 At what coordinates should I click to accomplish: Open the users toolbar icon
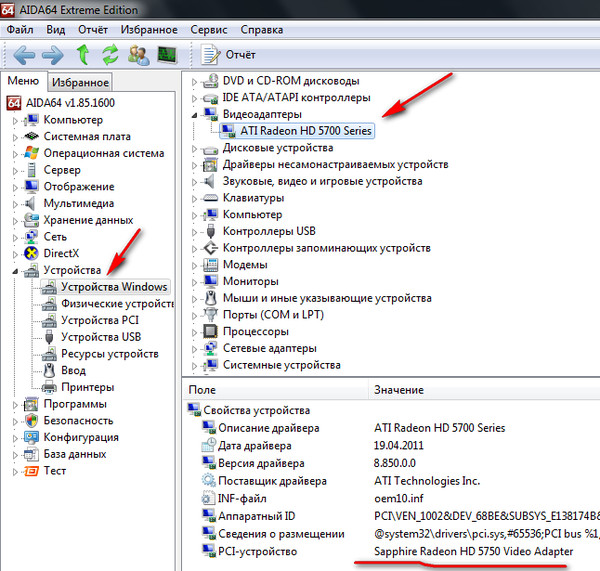(139, 55)
